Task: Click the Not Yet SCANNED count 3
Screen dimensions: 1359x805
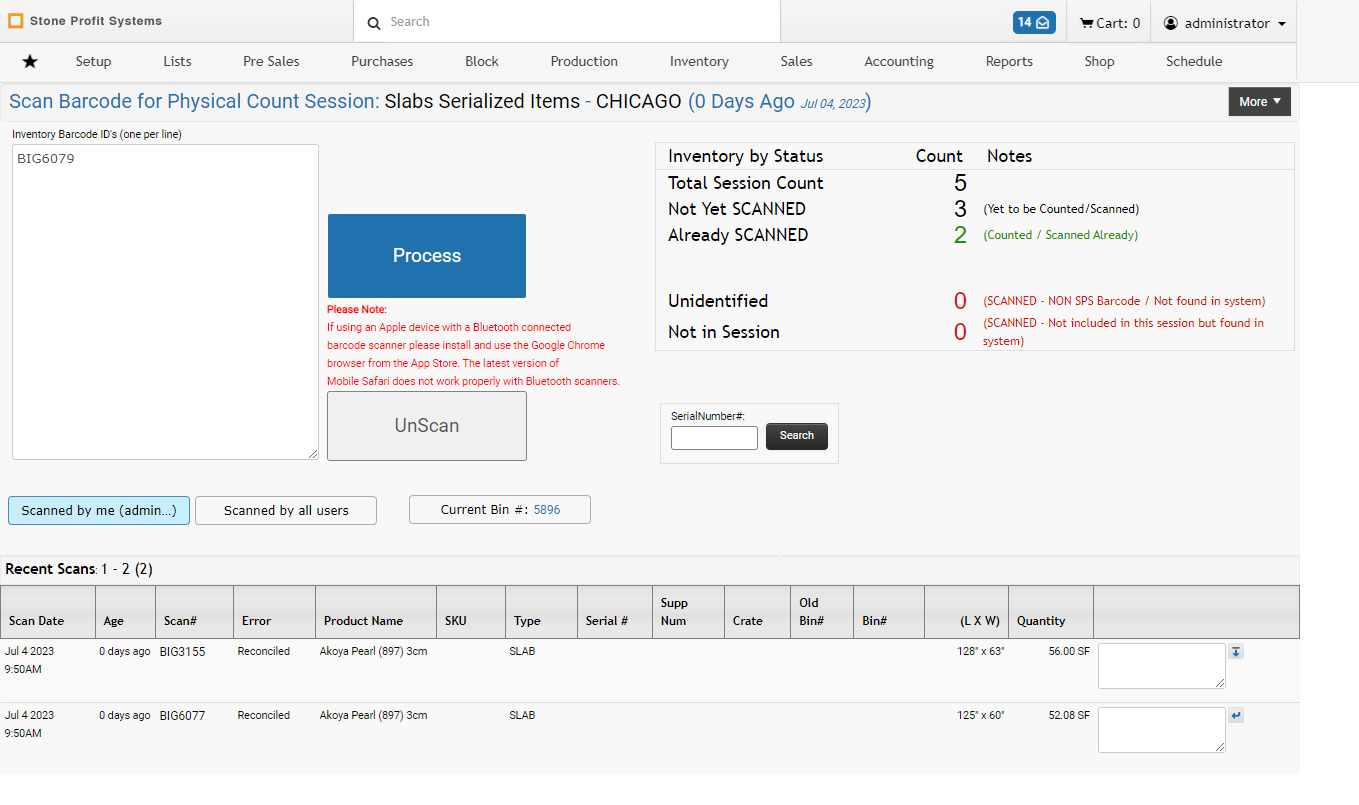Action: [x=960, y=209]
